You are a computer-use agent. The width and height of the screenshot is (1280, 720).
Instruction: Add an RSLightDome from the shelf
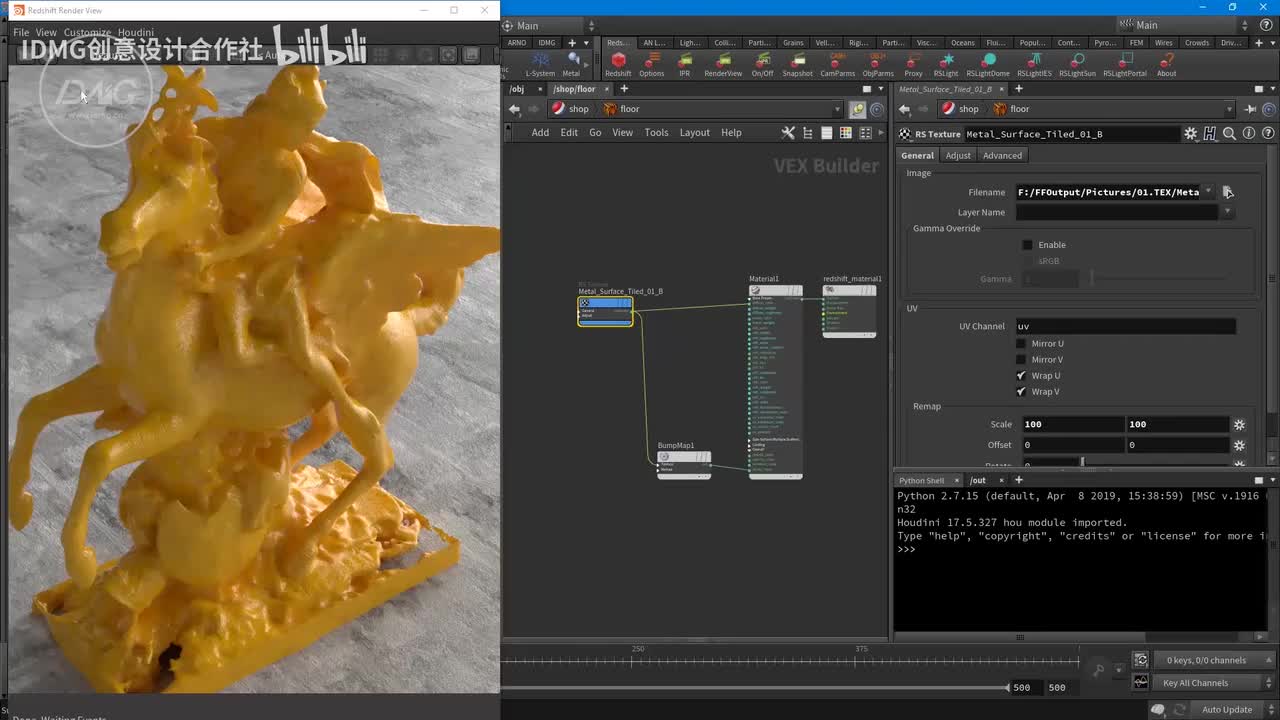tap(988, 65)
